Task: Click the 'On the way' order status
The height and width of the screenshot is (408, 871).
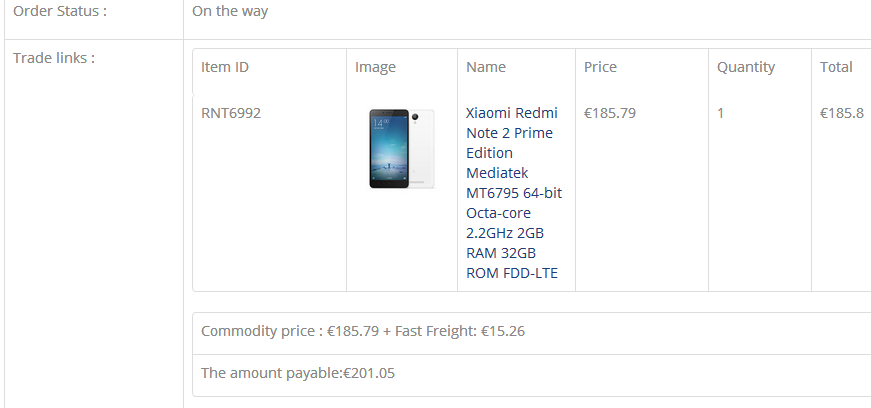Action: [x=230, y=11]
